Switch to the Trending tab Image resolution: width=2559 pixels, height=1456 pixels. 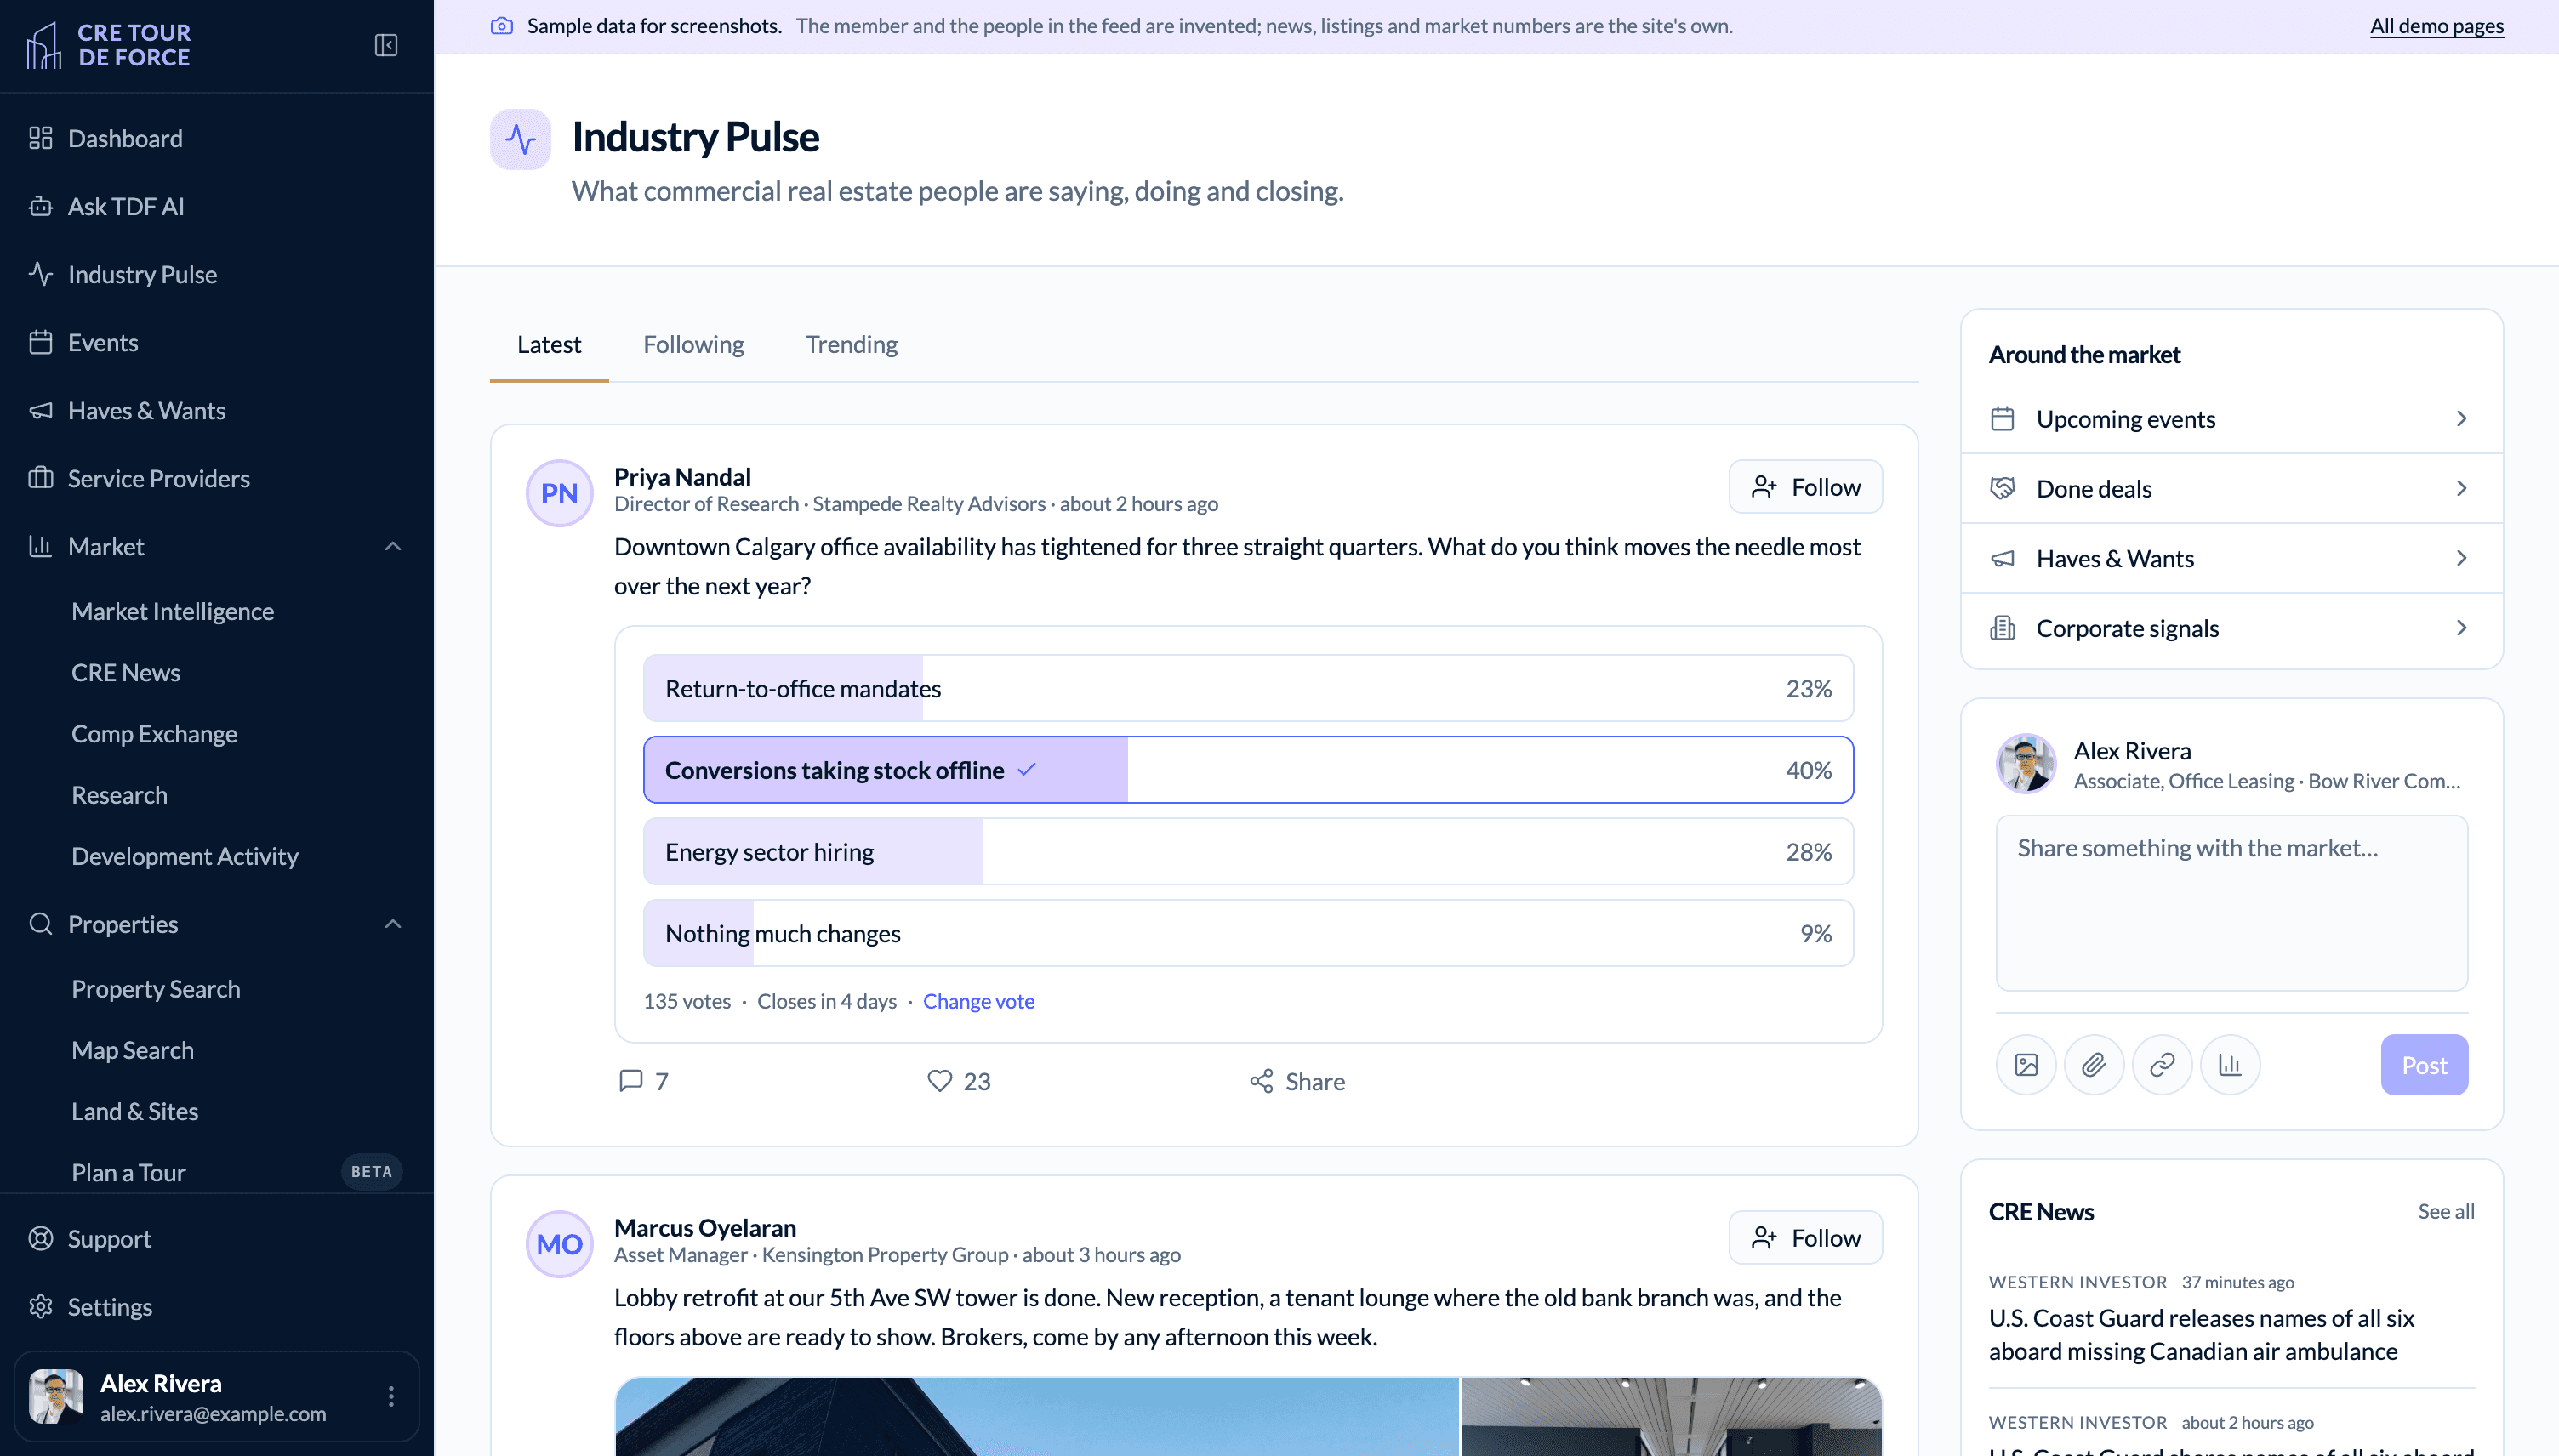click(851, 344)
